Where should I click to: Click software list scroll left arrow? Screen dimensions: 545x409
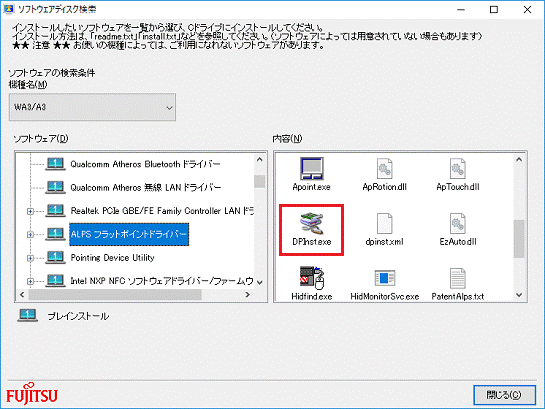pyautogui.click(x=22, y=295)
